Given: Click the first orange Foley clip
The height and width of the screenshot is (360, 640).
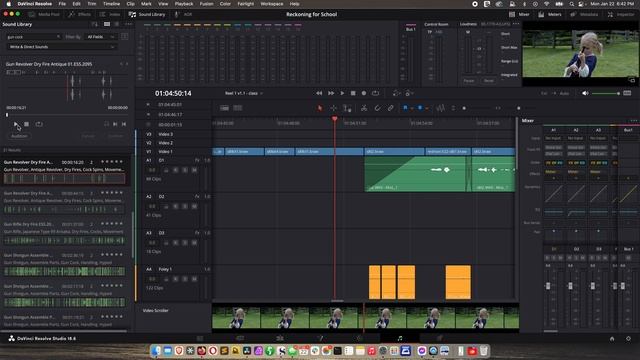Looking at the screenshot, I should point(374,282).
